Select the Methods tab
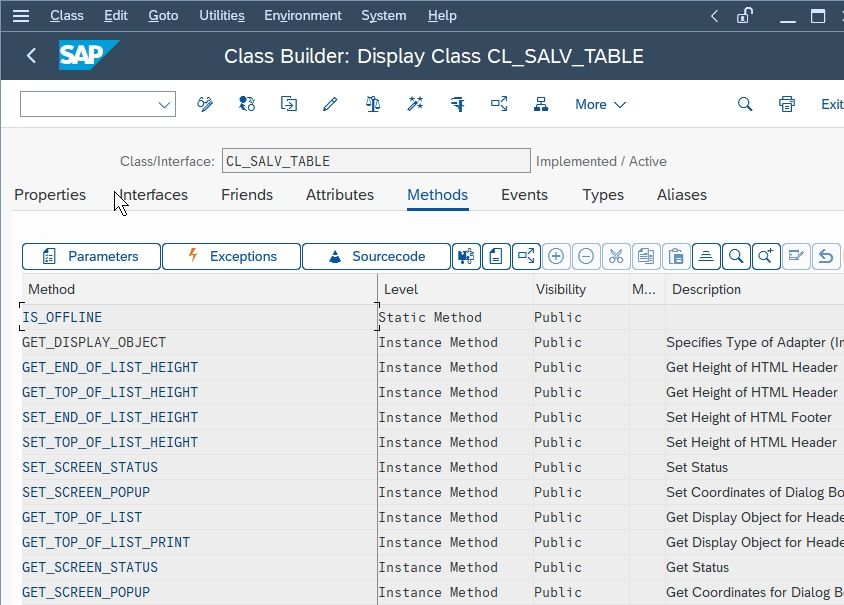 click(437, 195)
